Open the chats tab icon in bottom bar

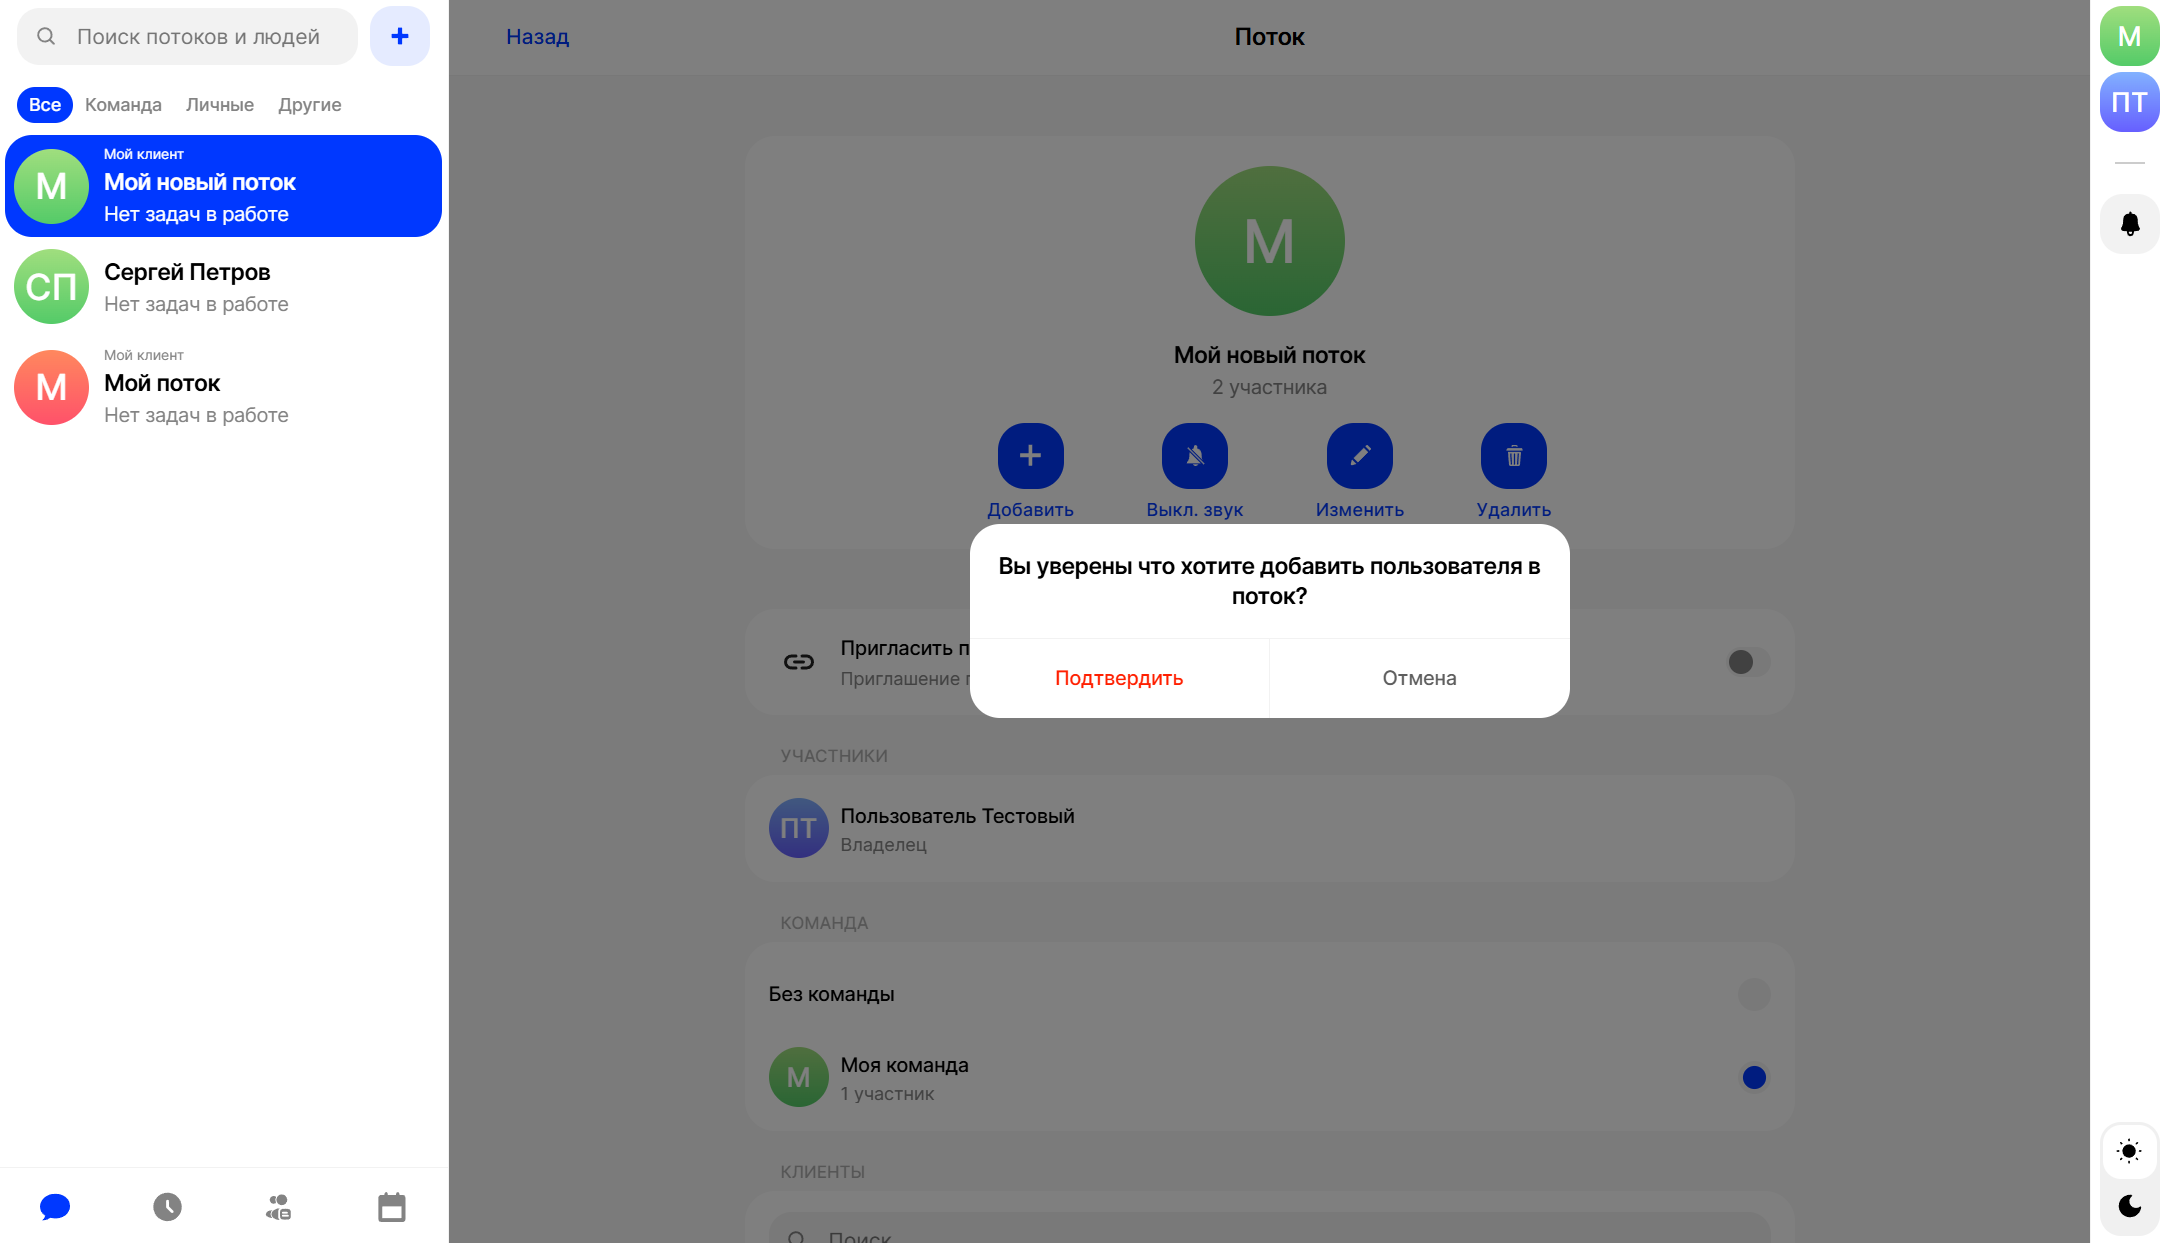coord(55,1207)
